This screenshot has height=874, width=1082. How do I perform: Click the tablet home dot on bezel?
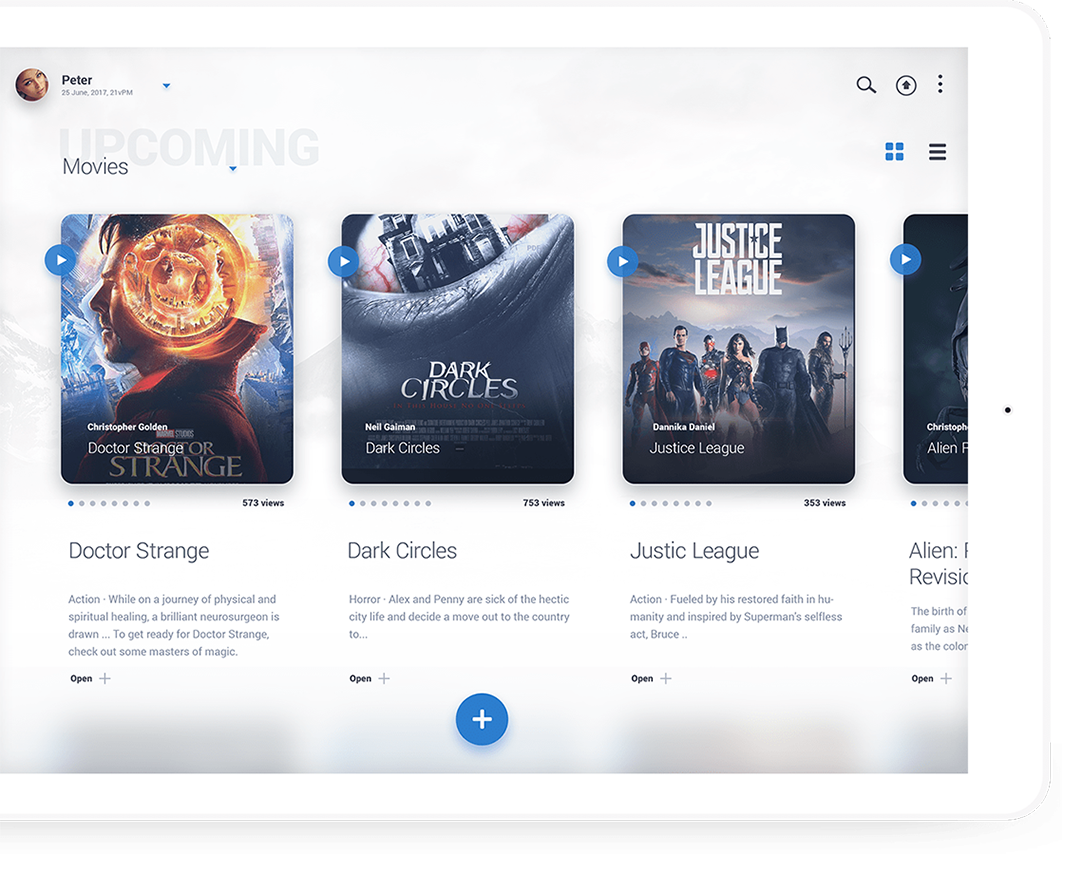coord(1007,410)
